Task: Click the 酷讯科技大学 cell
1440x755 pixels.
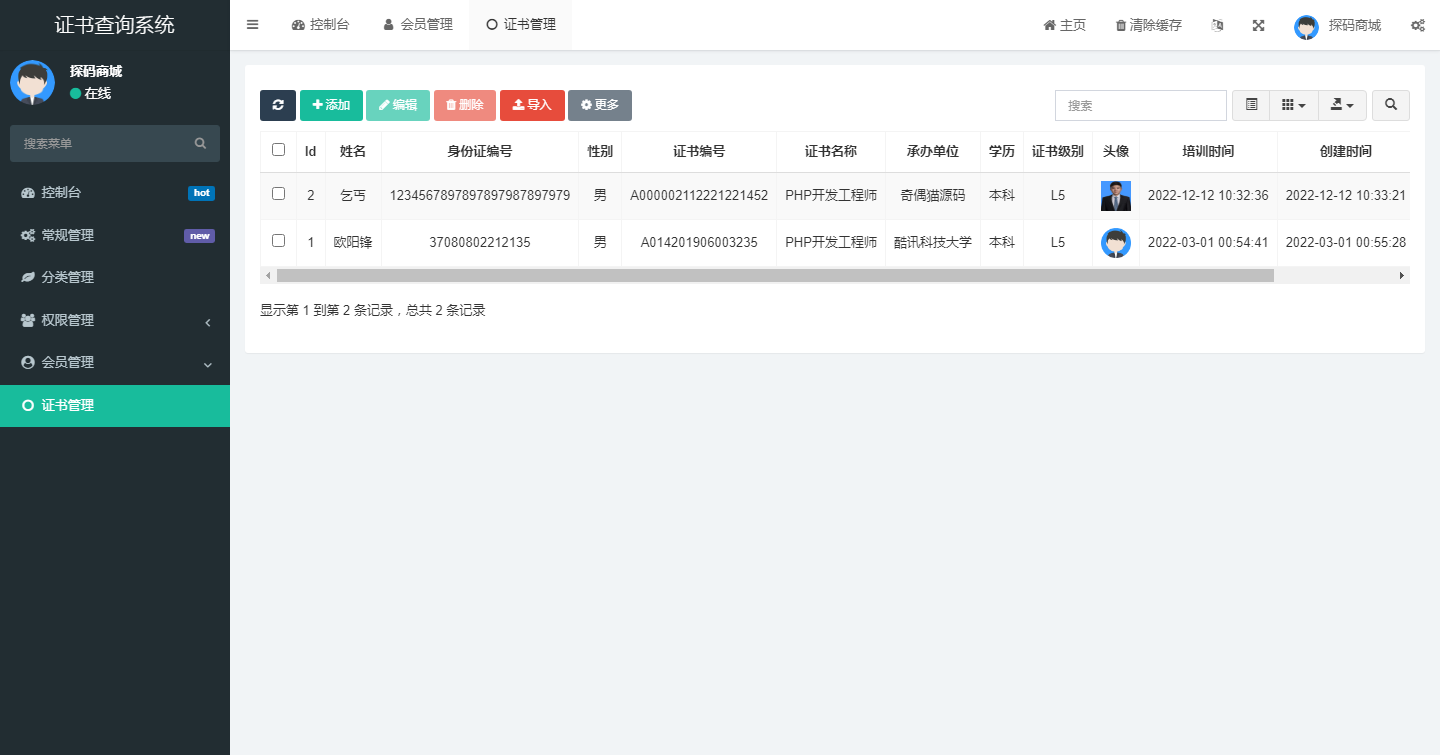Action: point(933,242)
